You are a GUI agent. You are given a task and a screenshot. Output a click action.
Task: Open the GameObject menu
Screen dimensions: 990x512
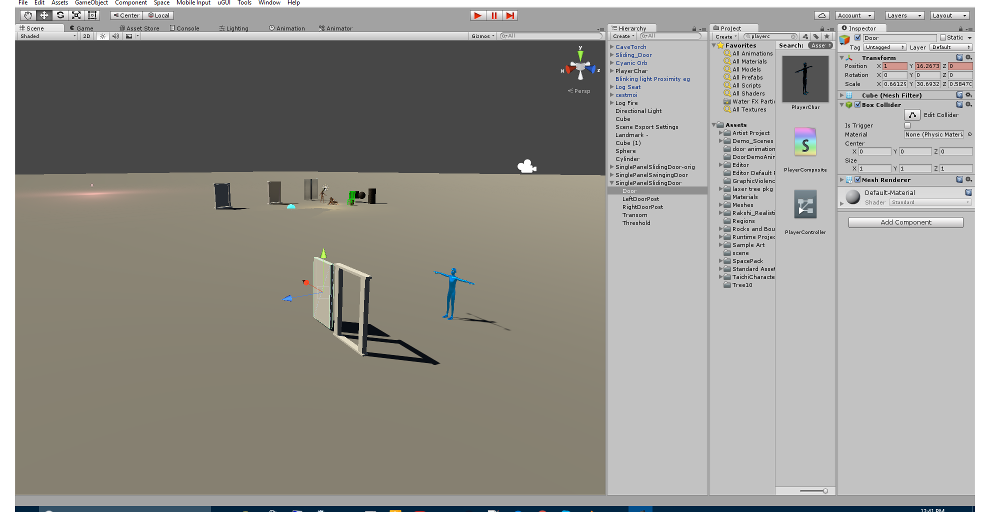[x=92, y=3]
